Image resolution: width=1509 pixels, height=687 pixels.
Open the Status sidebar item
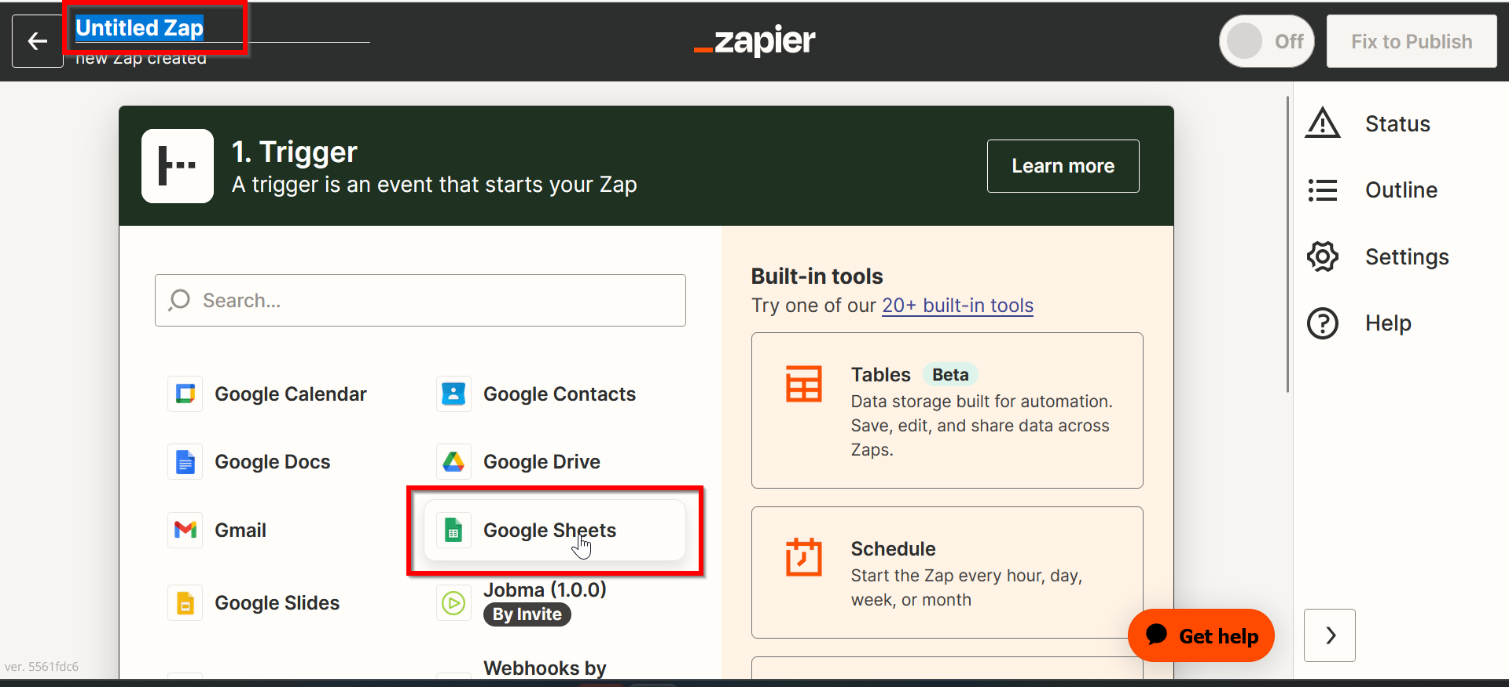(1397, 124)
